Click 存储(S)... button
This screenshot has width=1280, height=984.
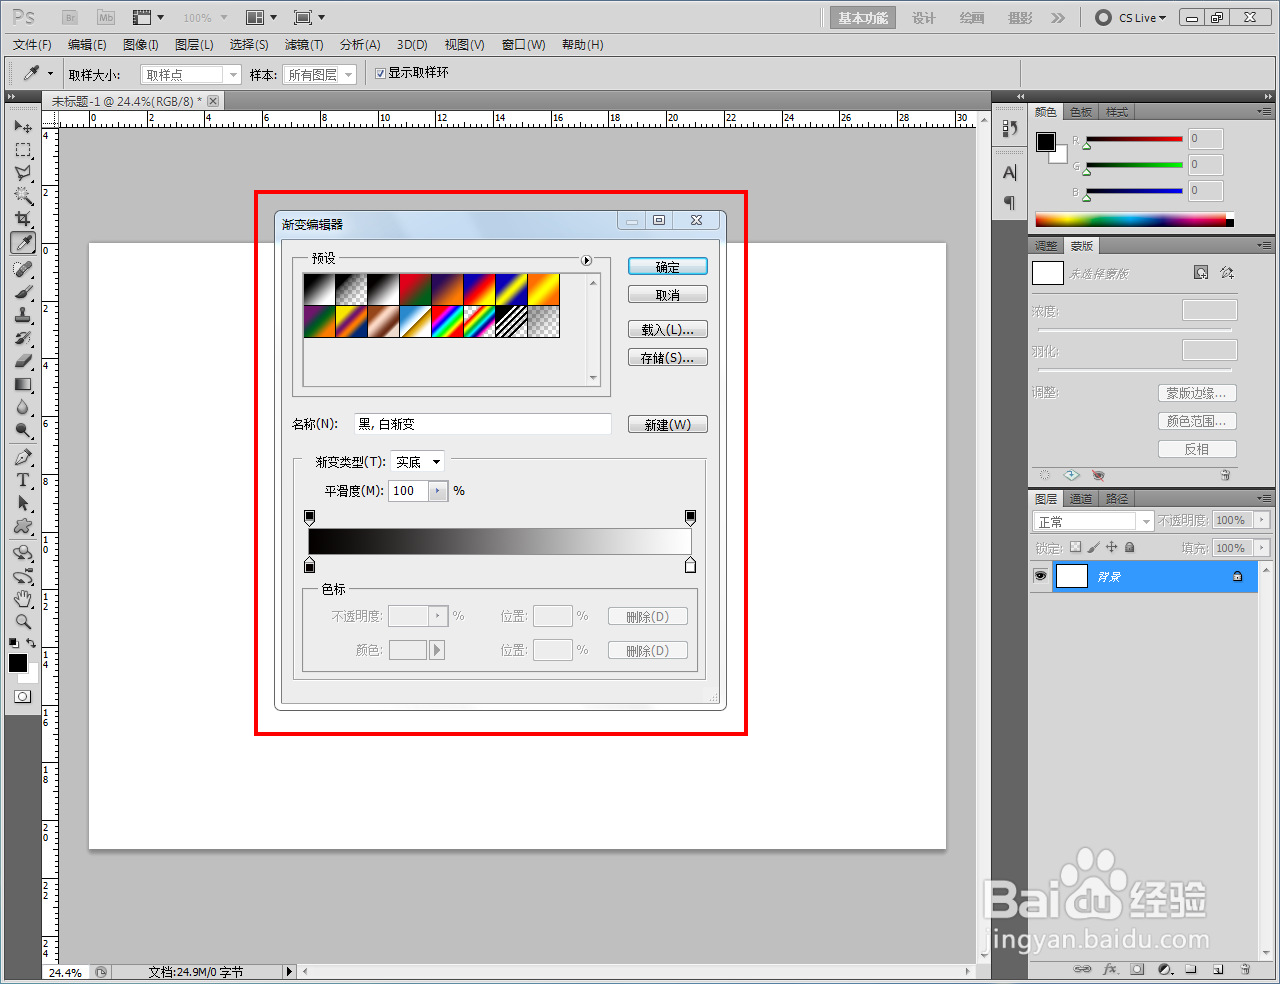pyautogui.click(x=668, y=358)
